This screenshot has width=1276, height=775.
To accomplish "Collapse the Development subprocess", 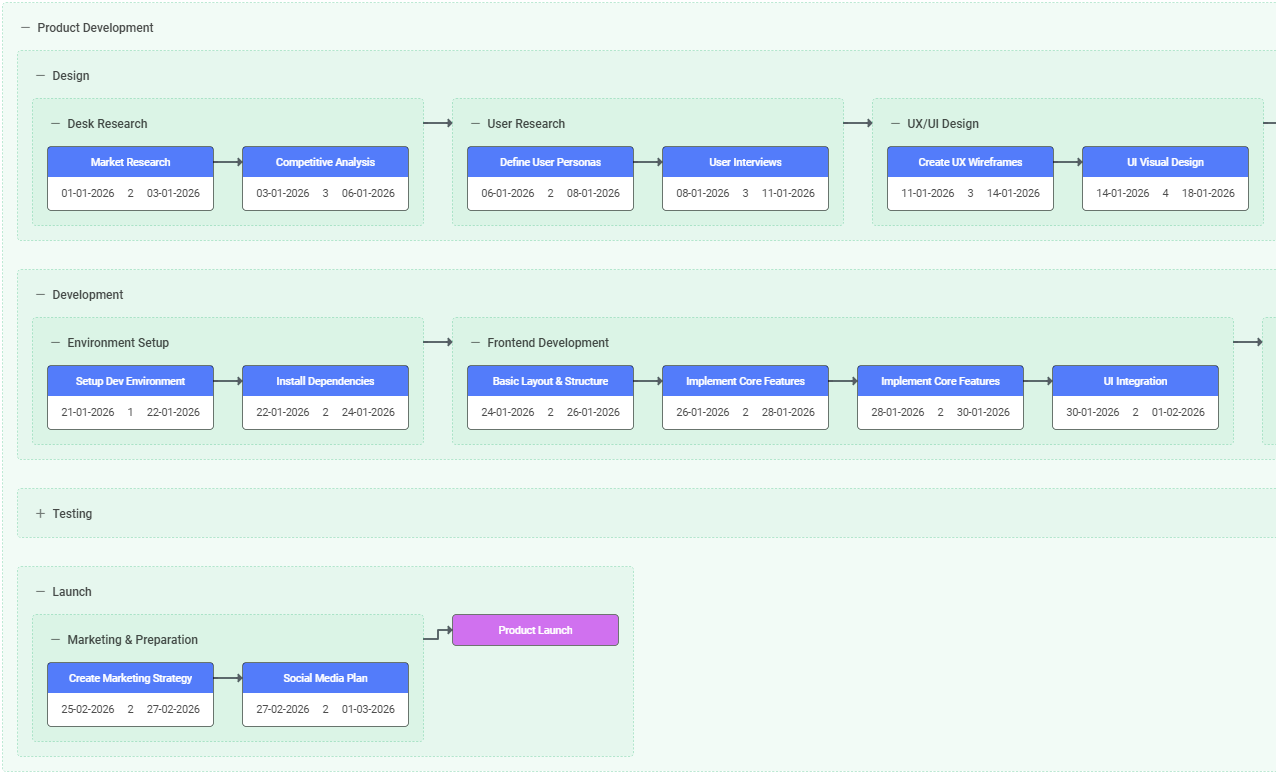I will [x=41, y=295].
